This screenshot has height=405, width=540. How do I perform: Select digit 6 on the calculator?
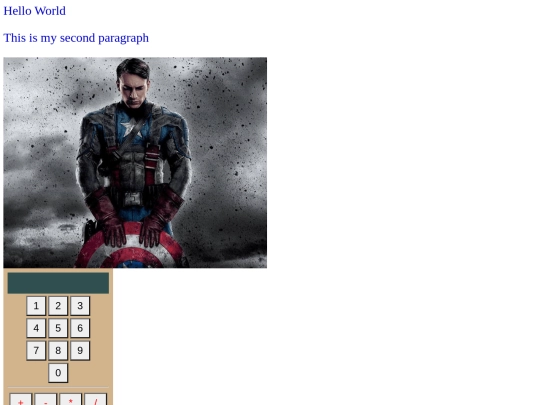pos(80,328)
